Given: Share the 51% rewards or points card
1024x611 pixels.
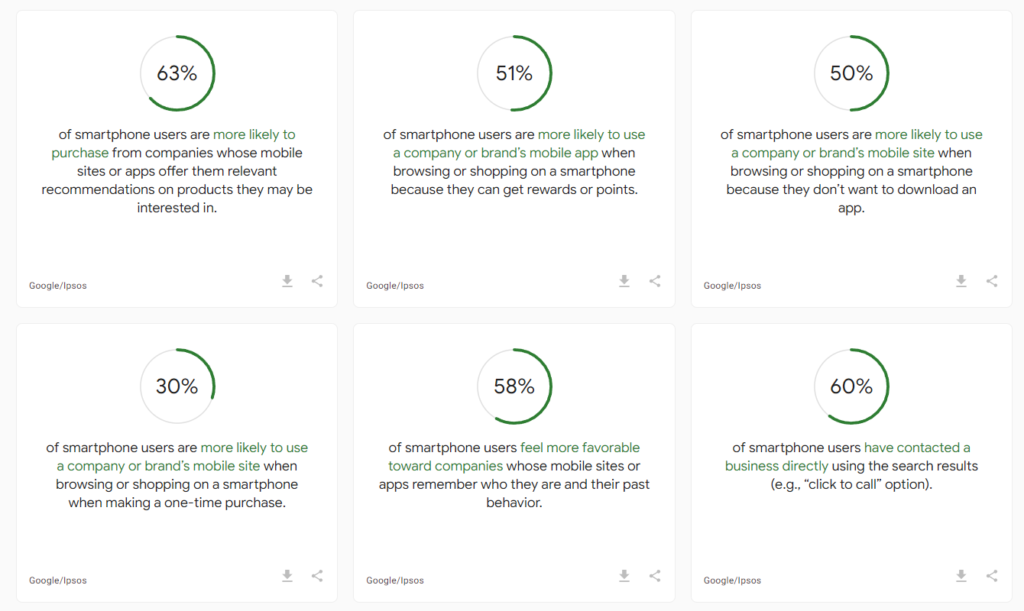Looking at the screenshot, I should coord(655,281).
